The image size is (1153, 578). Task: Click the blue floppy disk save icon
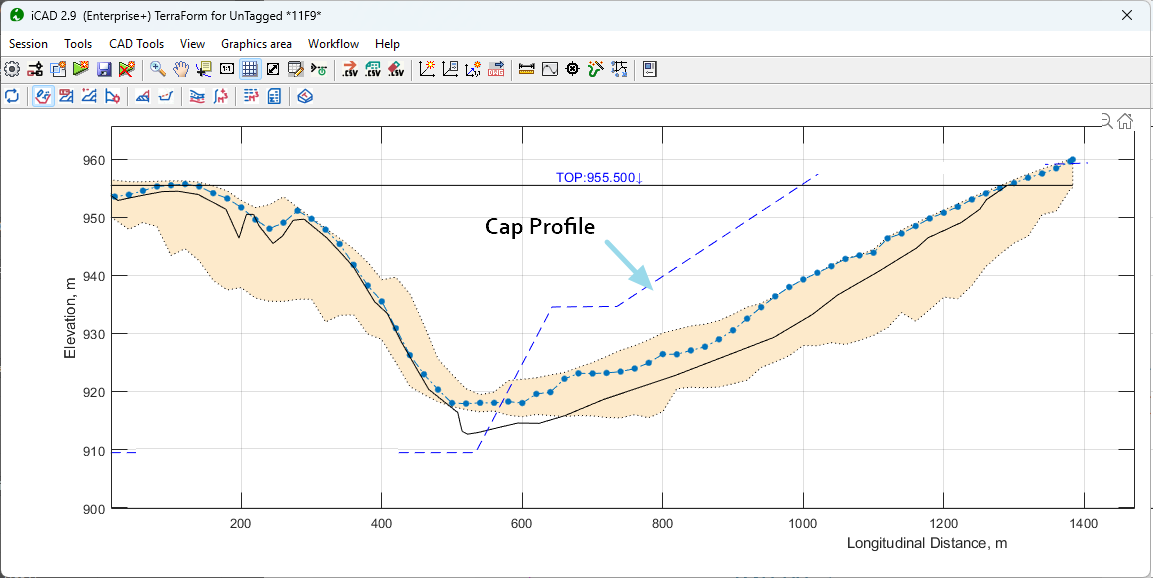click(x=103, y=70)
